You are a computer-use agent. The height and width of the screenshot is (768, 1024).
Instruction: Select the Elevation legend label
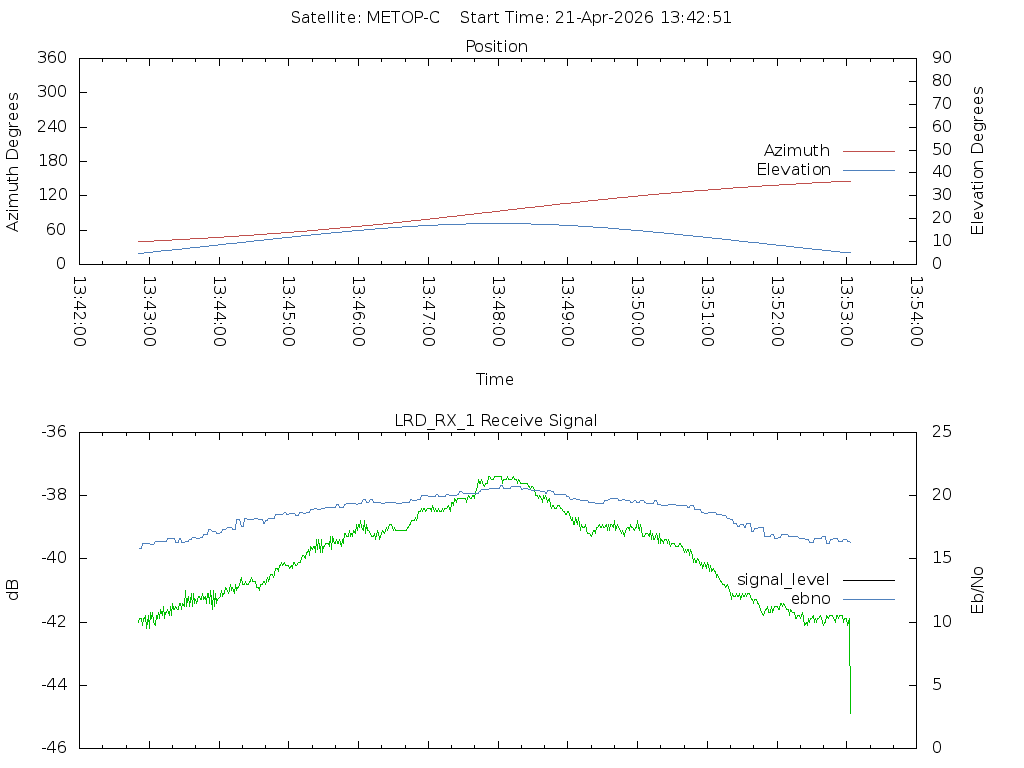tap(793, 170)
